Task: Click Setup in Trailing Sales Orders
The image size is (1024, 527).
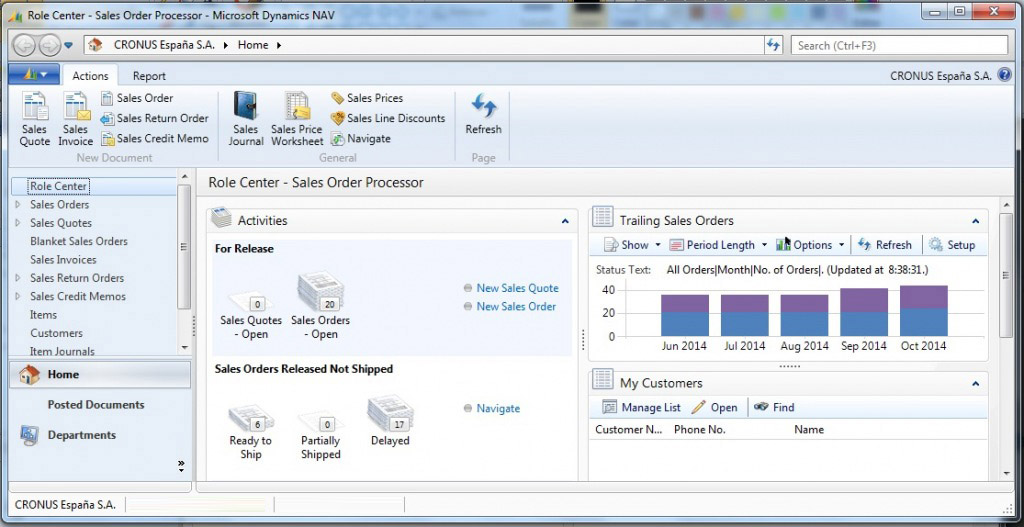Action: point(952,245)
